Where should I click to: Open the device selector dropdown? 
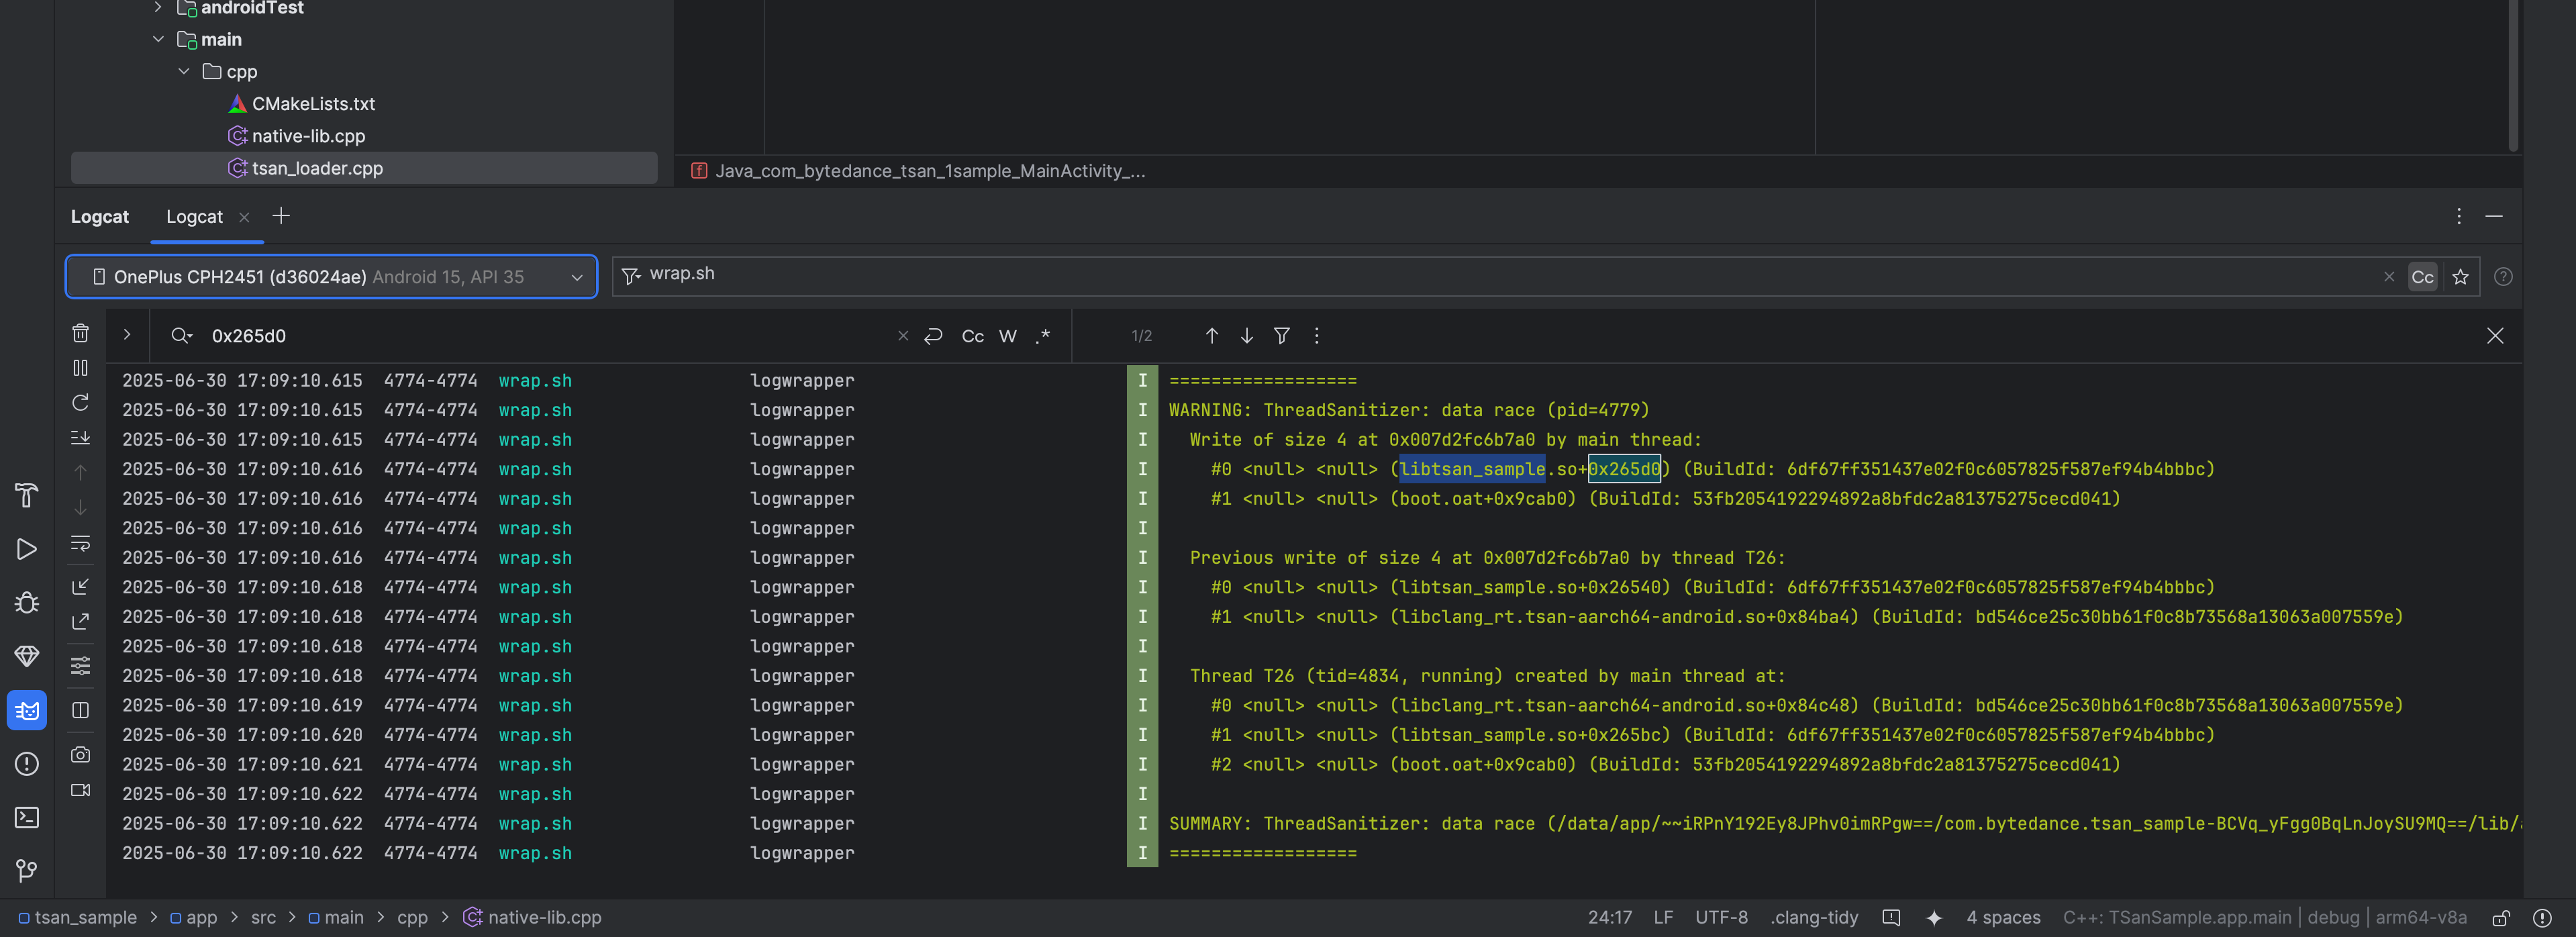click(x=331, y=277)
